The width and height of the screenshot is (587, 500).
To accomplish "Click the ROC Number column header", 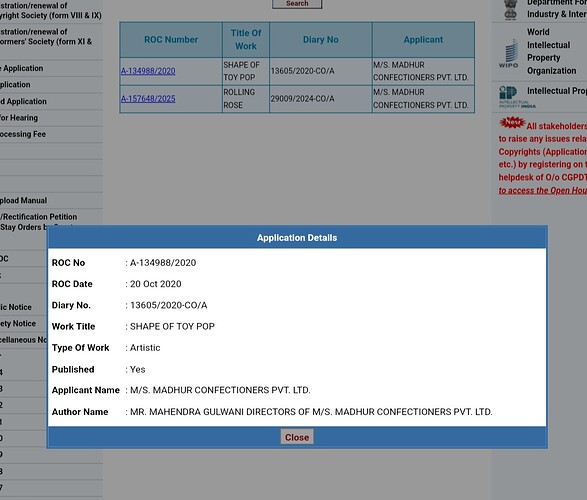I will coord(171,40).
